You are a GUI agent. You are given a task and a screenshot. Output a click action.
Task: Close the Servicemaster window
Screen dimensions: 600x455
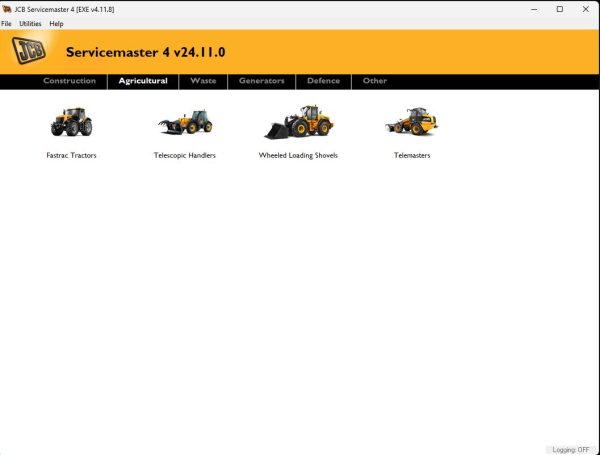pyautogui.click(x=585, y=9)
